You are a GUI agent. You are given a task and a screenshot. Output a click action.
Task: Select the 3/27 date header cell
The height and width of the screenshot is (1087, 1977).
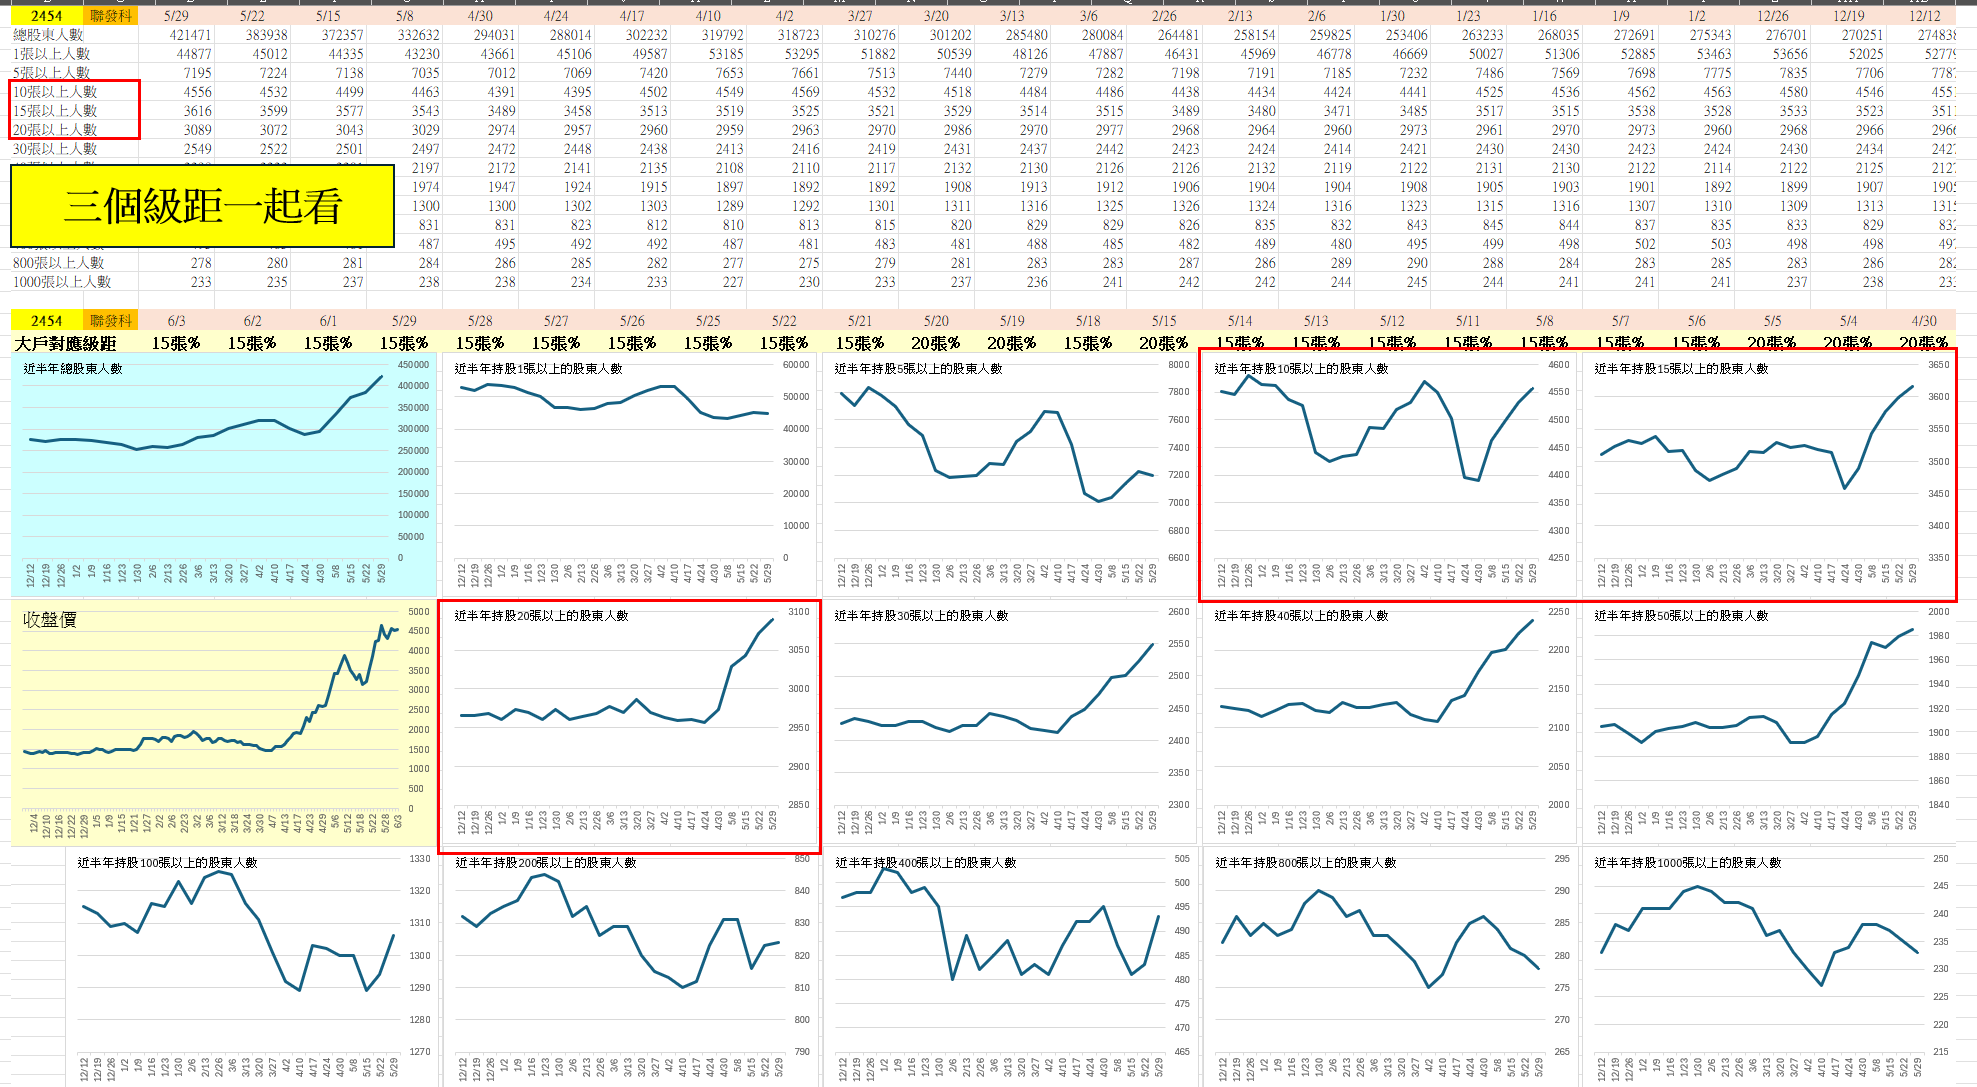860,16
